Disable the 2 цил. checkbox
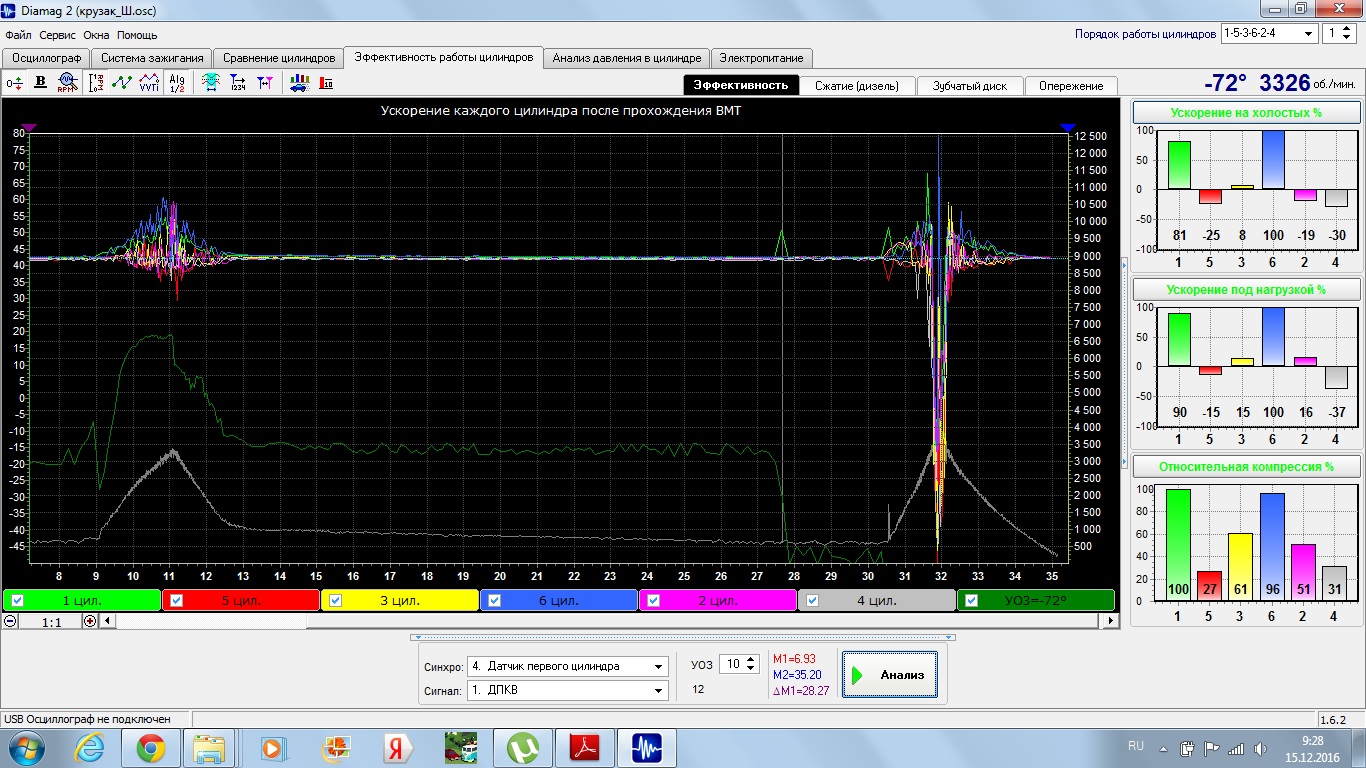Screen dimensions: 1366x768 [x=654, y=601]
